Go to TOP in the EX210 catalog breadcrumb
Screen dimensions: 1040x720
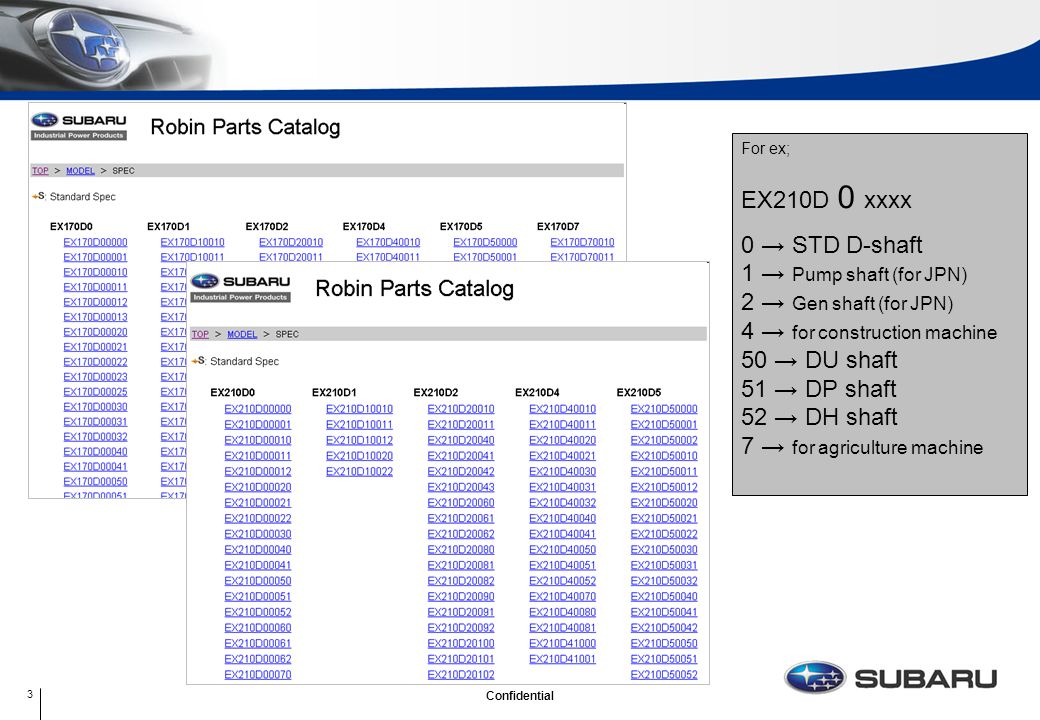(x=200, y=334)
